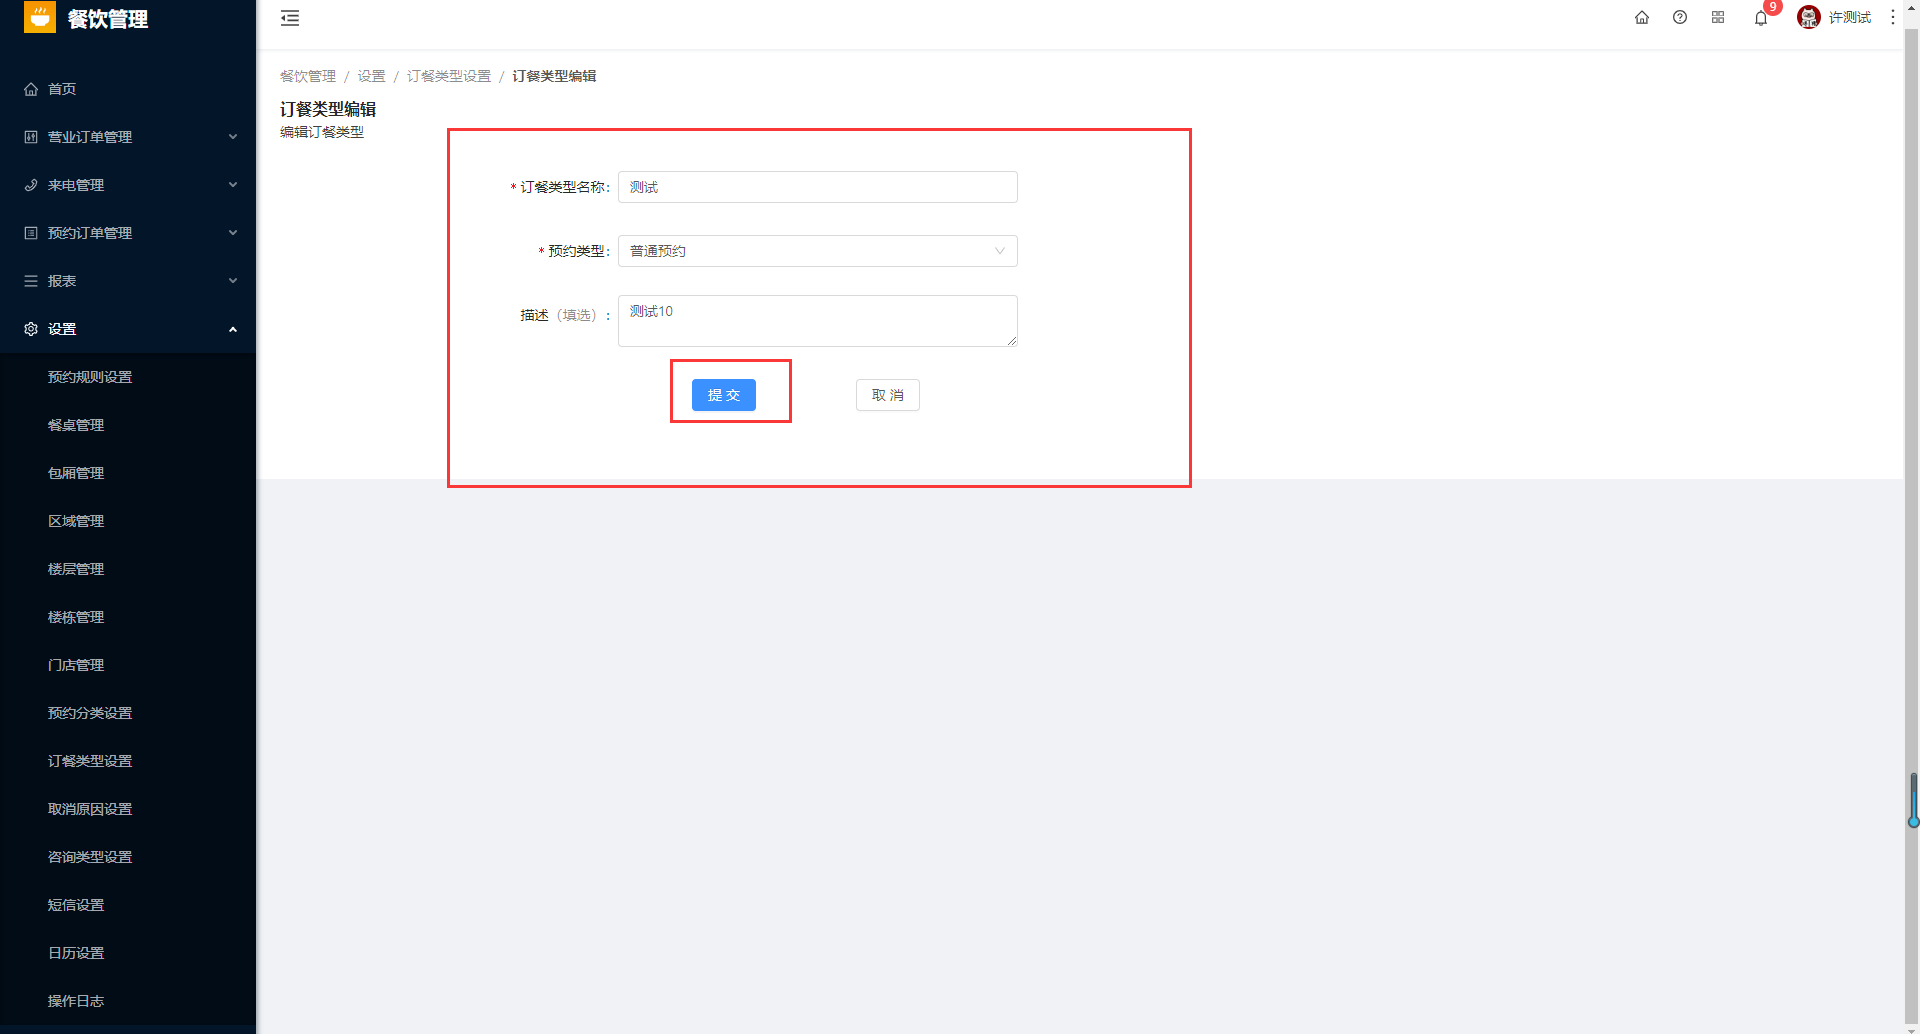The image size is (1920, 1034).
Task: Click the textarea resize handle corner
Action: pyautogui.click(x=1012, y=341)
